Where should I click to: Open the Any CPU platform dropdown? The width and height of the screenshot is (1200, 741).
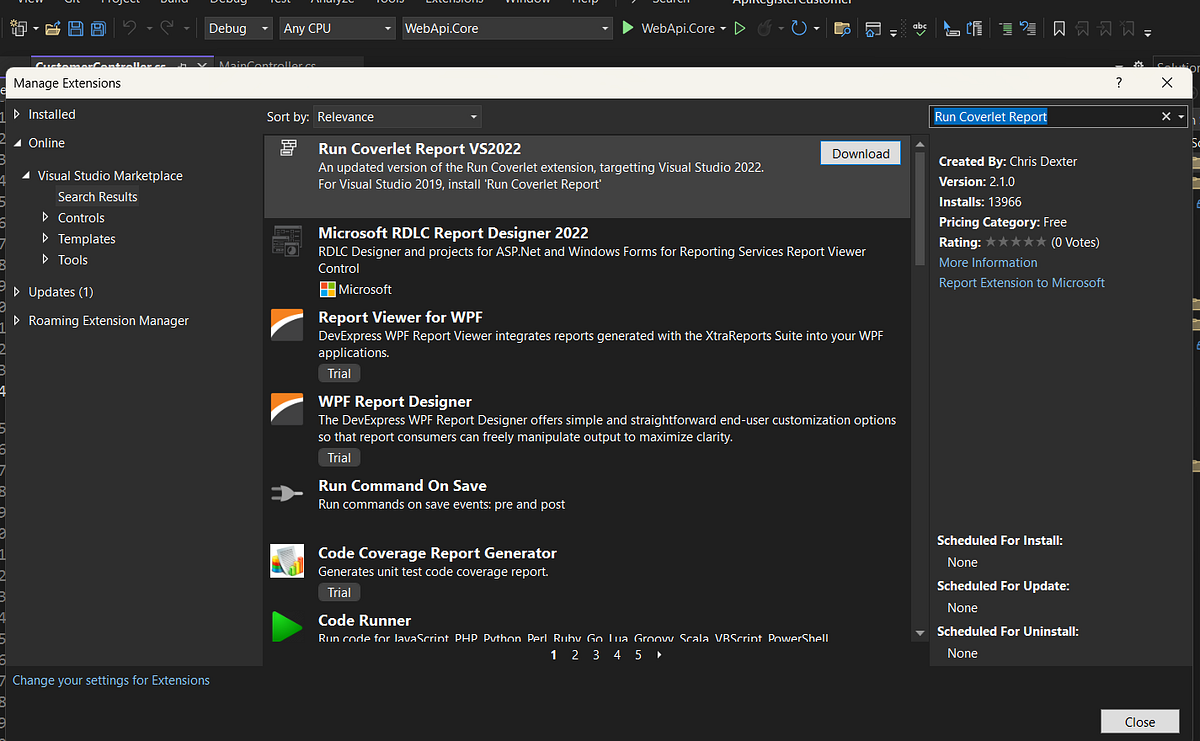pyautogui.click(x=337, y=28)
